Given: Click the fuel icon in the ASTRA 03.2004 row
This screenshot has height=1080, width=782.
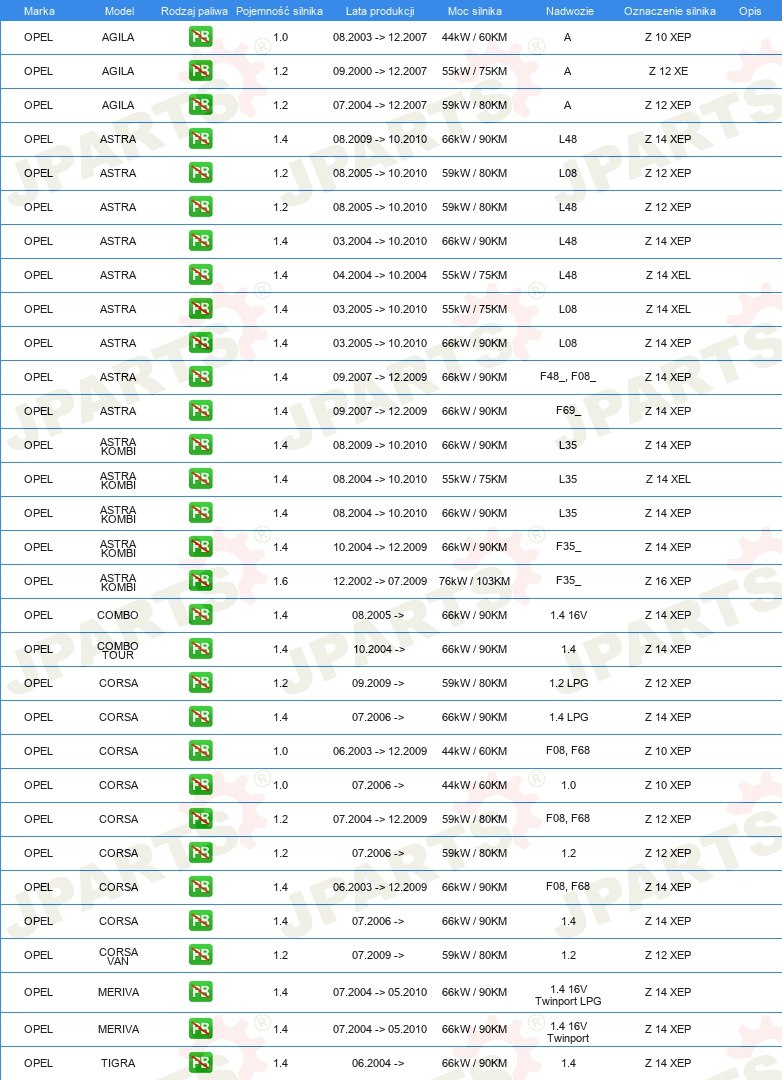Looking at the screenshot, I should coord(200,240).
